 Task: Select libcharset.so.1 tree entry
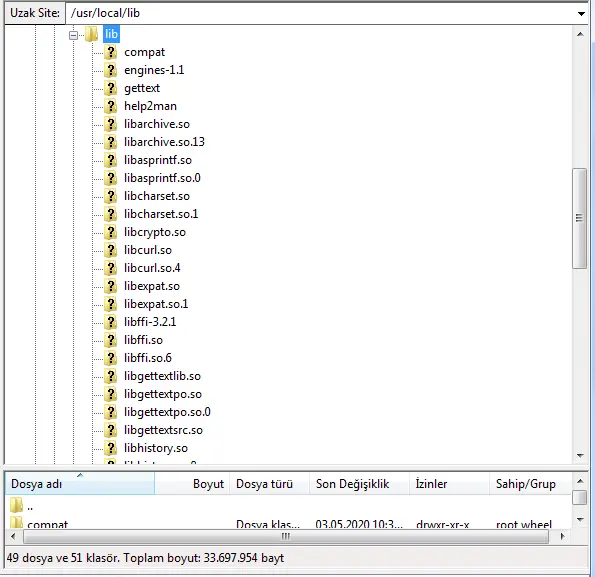tap(161, 214)
